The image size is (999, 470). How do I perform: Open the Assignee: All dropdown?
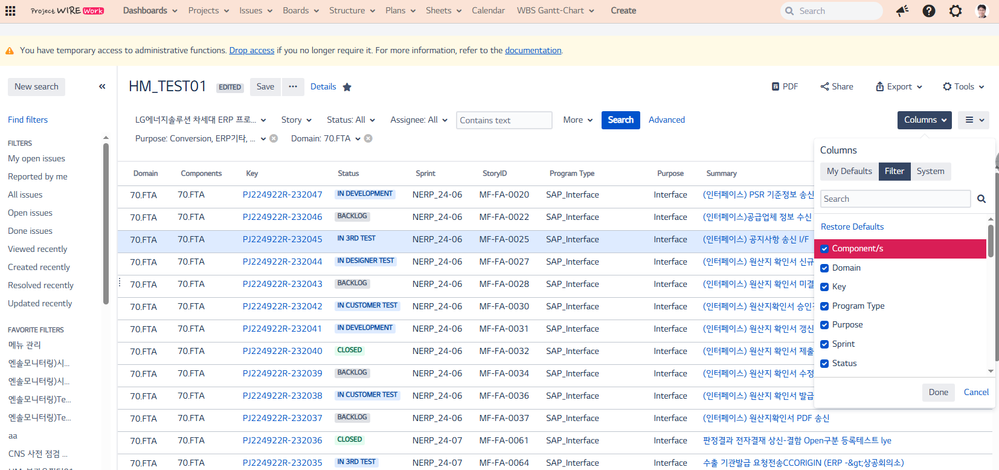pos(419,120)
